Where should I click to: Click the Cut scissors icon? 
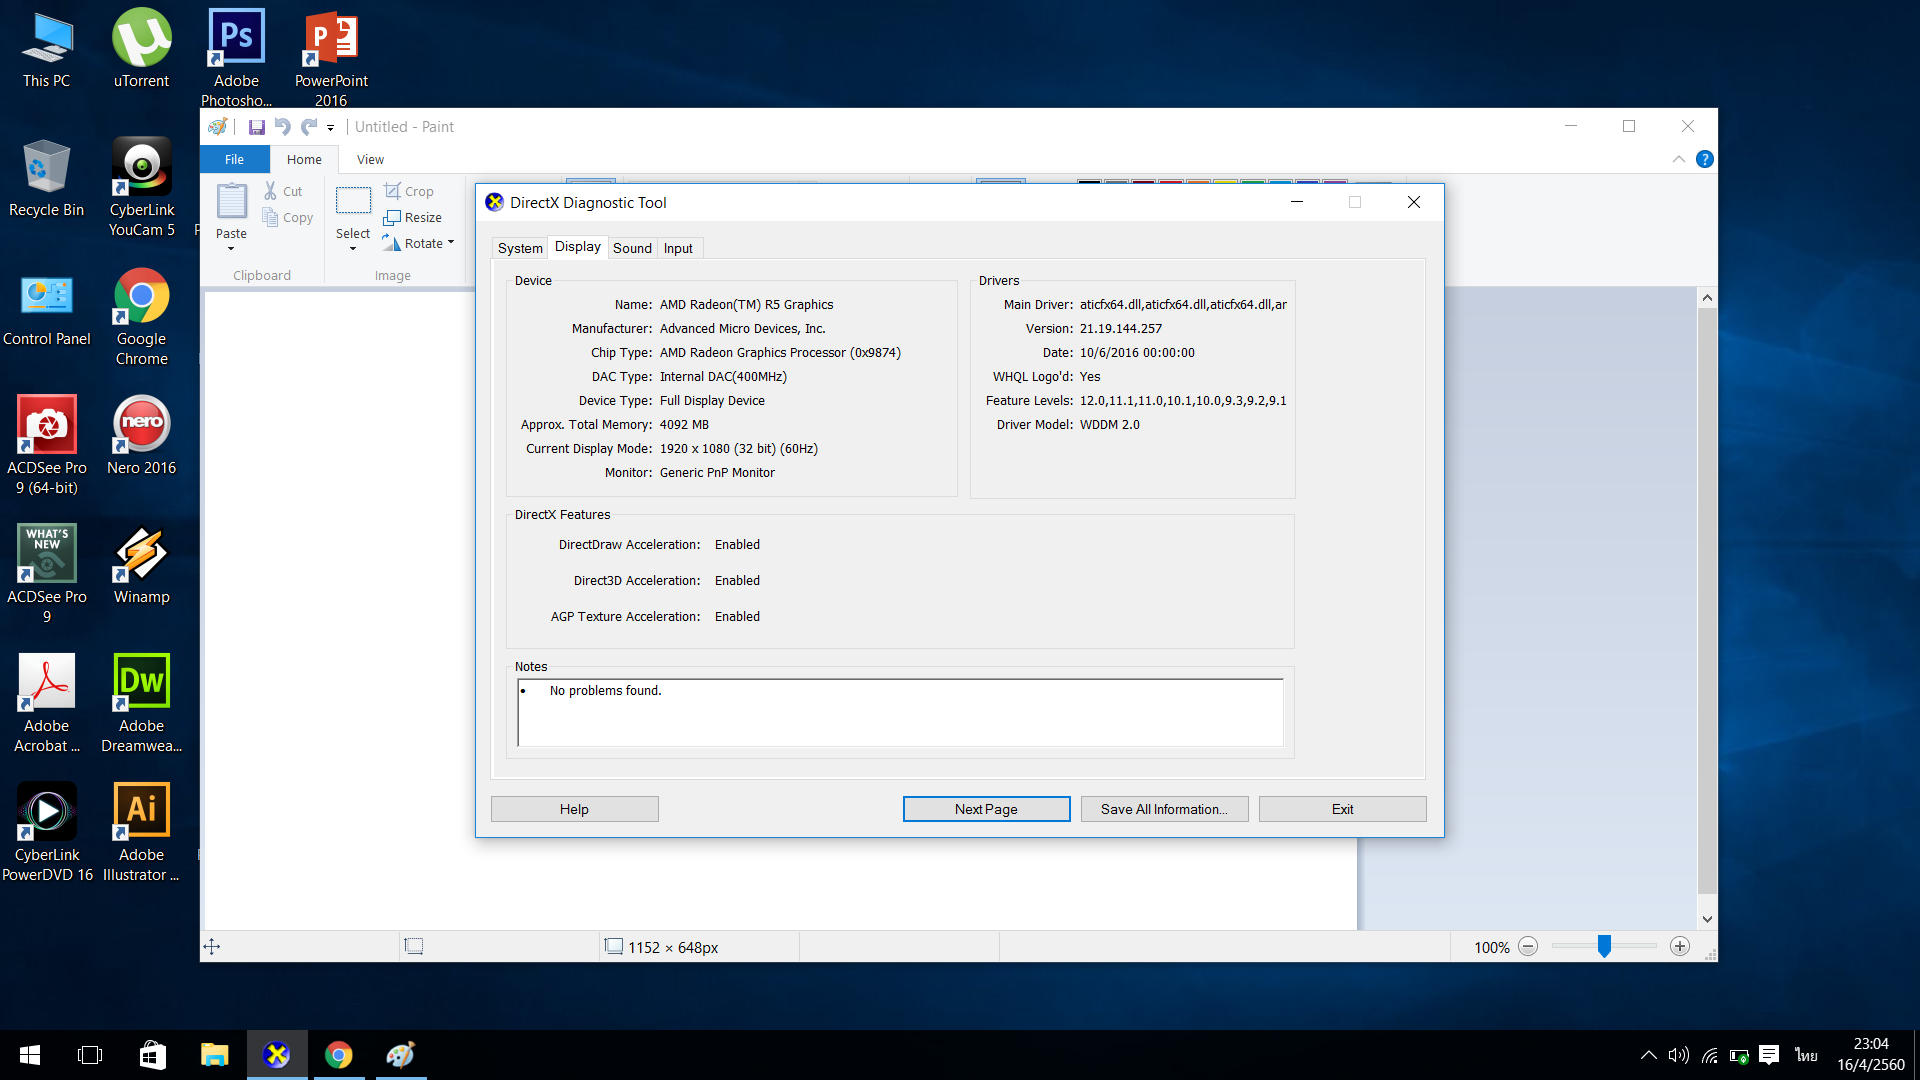click(270, 191)
